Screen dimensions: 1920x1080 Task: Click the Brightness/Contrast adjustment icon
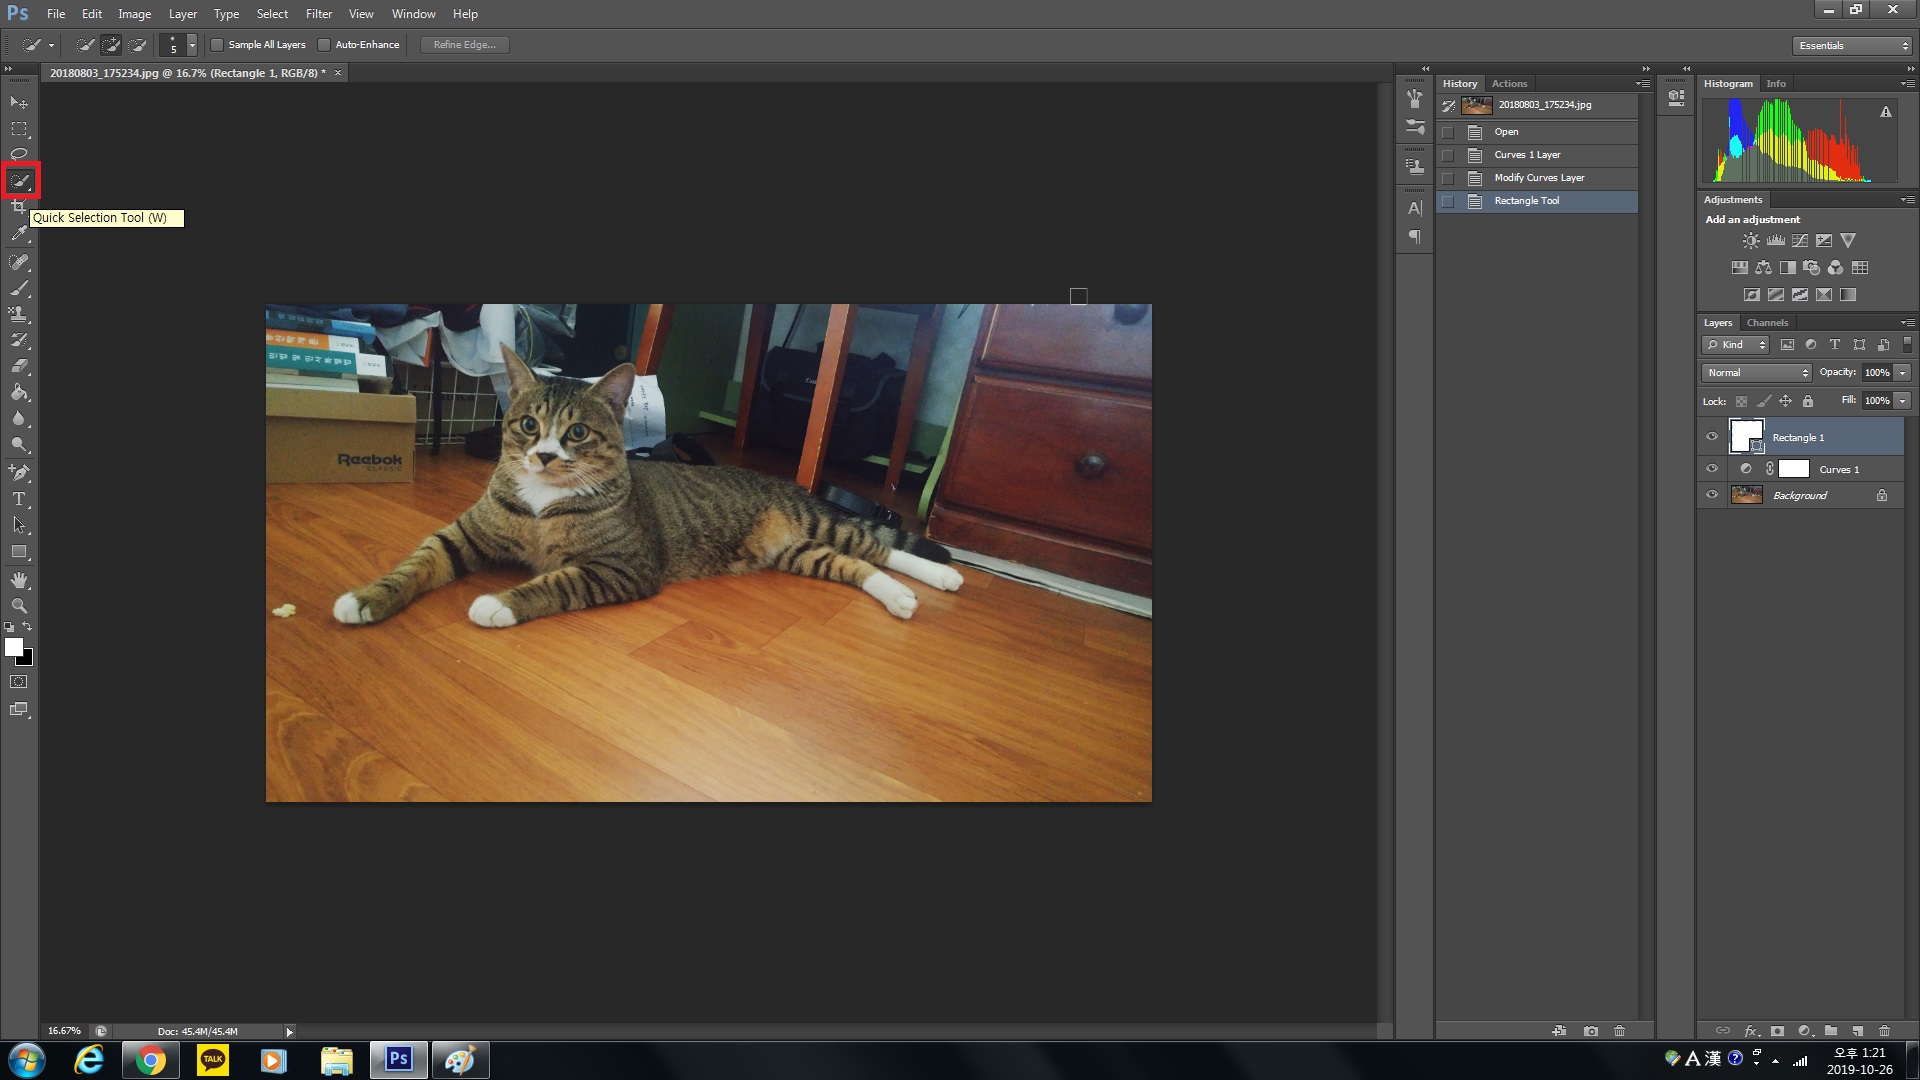click(1750, 241)
